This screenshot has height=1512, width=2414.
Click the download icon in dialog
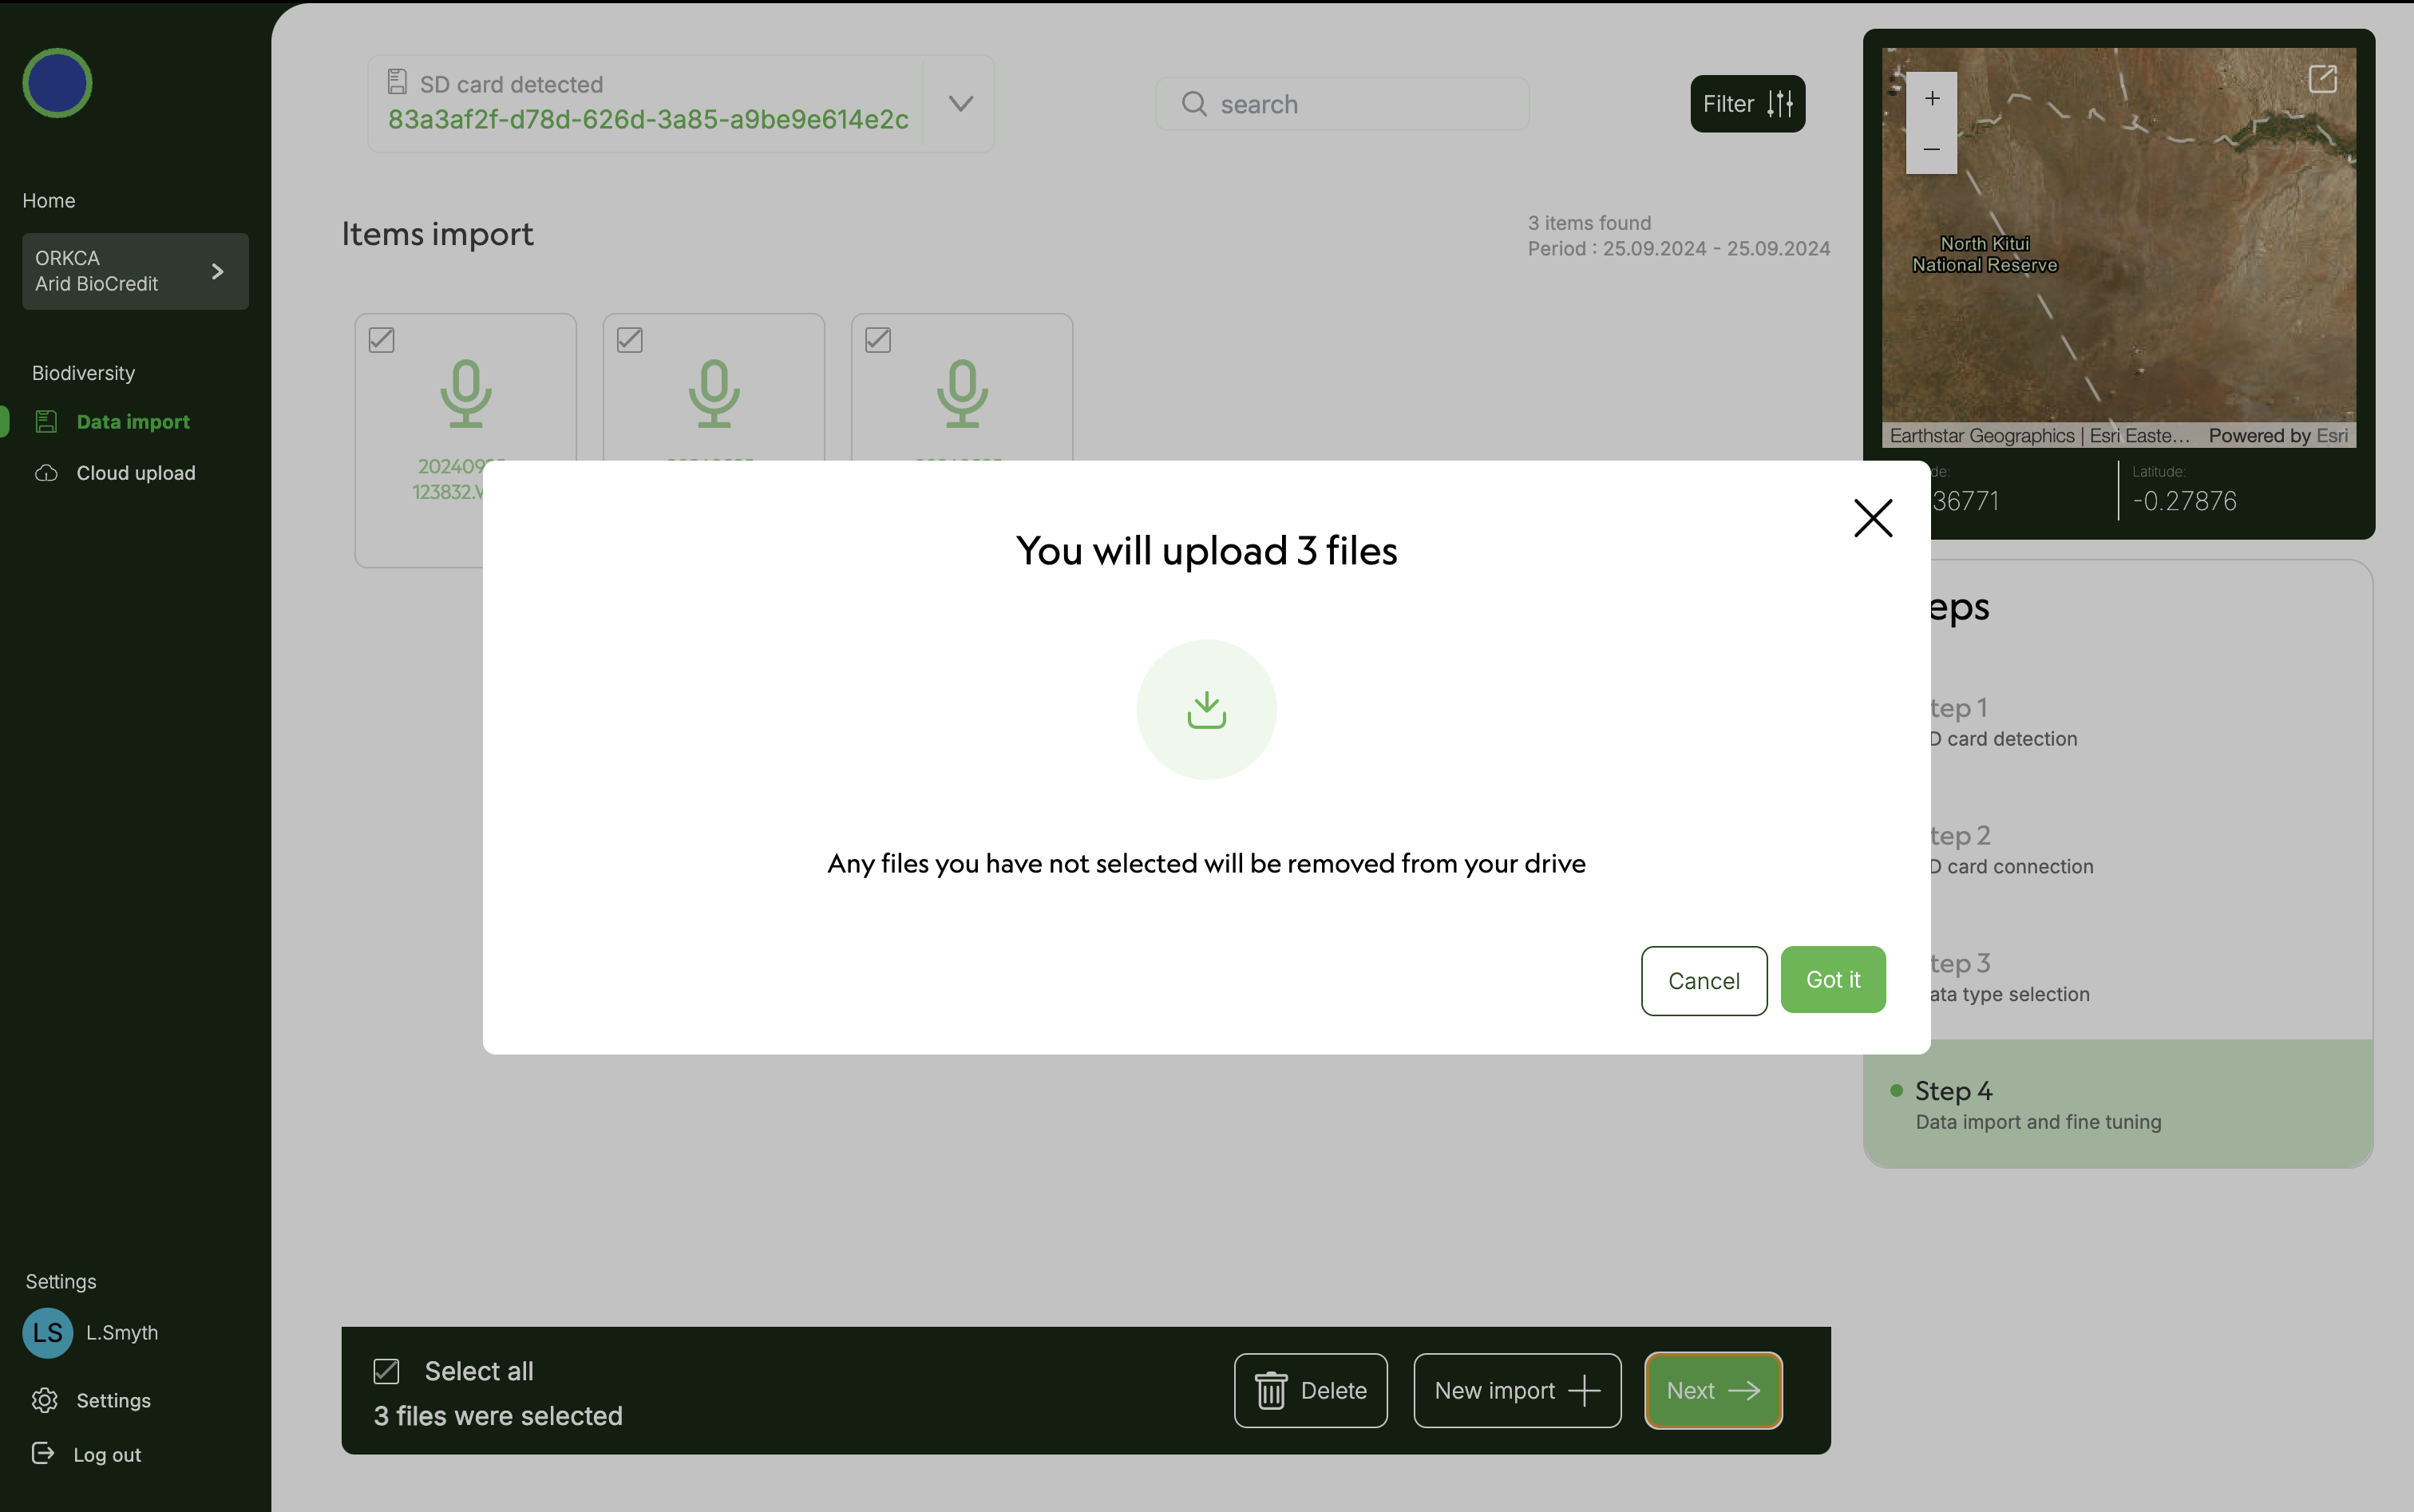(1206, 709)
